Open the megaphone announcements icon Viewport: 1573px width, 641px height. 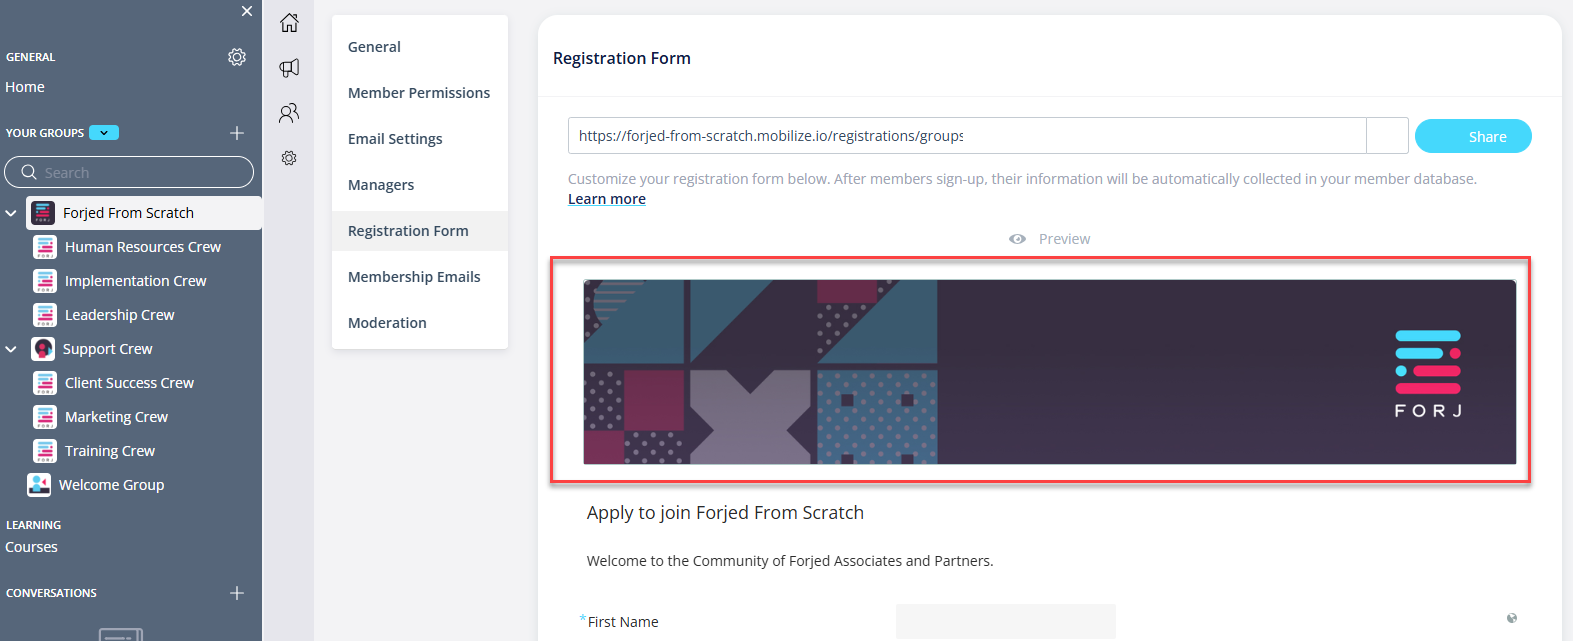click(289, 68)
